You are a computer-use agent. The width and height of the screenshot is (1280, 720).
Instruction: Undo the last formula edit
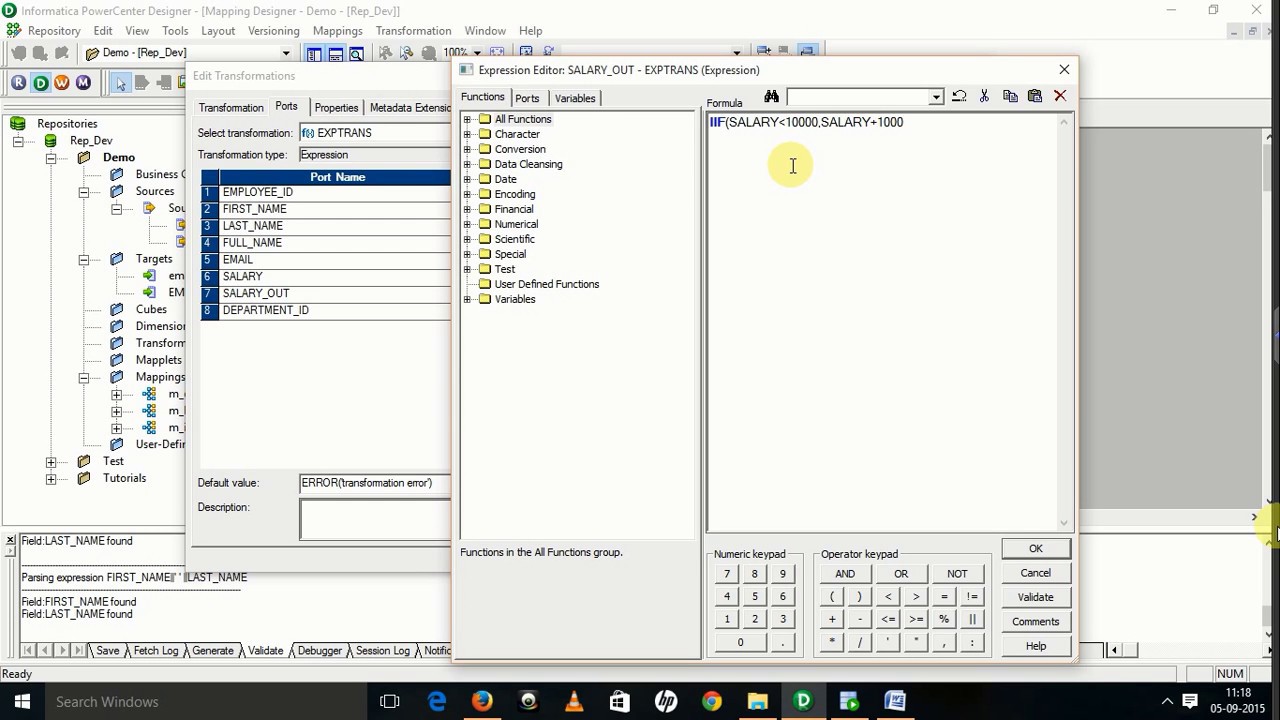click(x=959, y=96)
